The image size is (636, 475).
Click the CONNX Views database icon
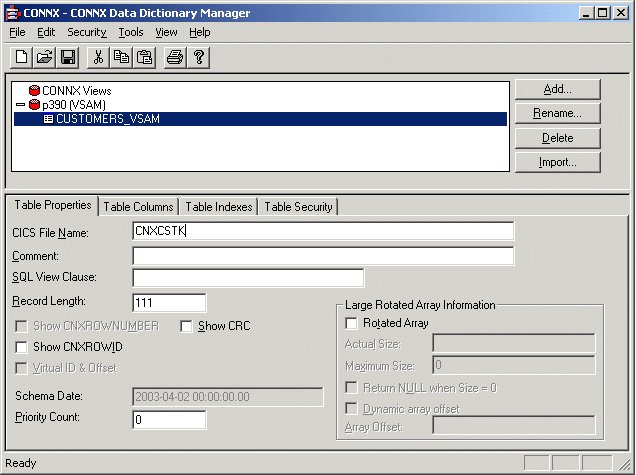pos(34,90)
